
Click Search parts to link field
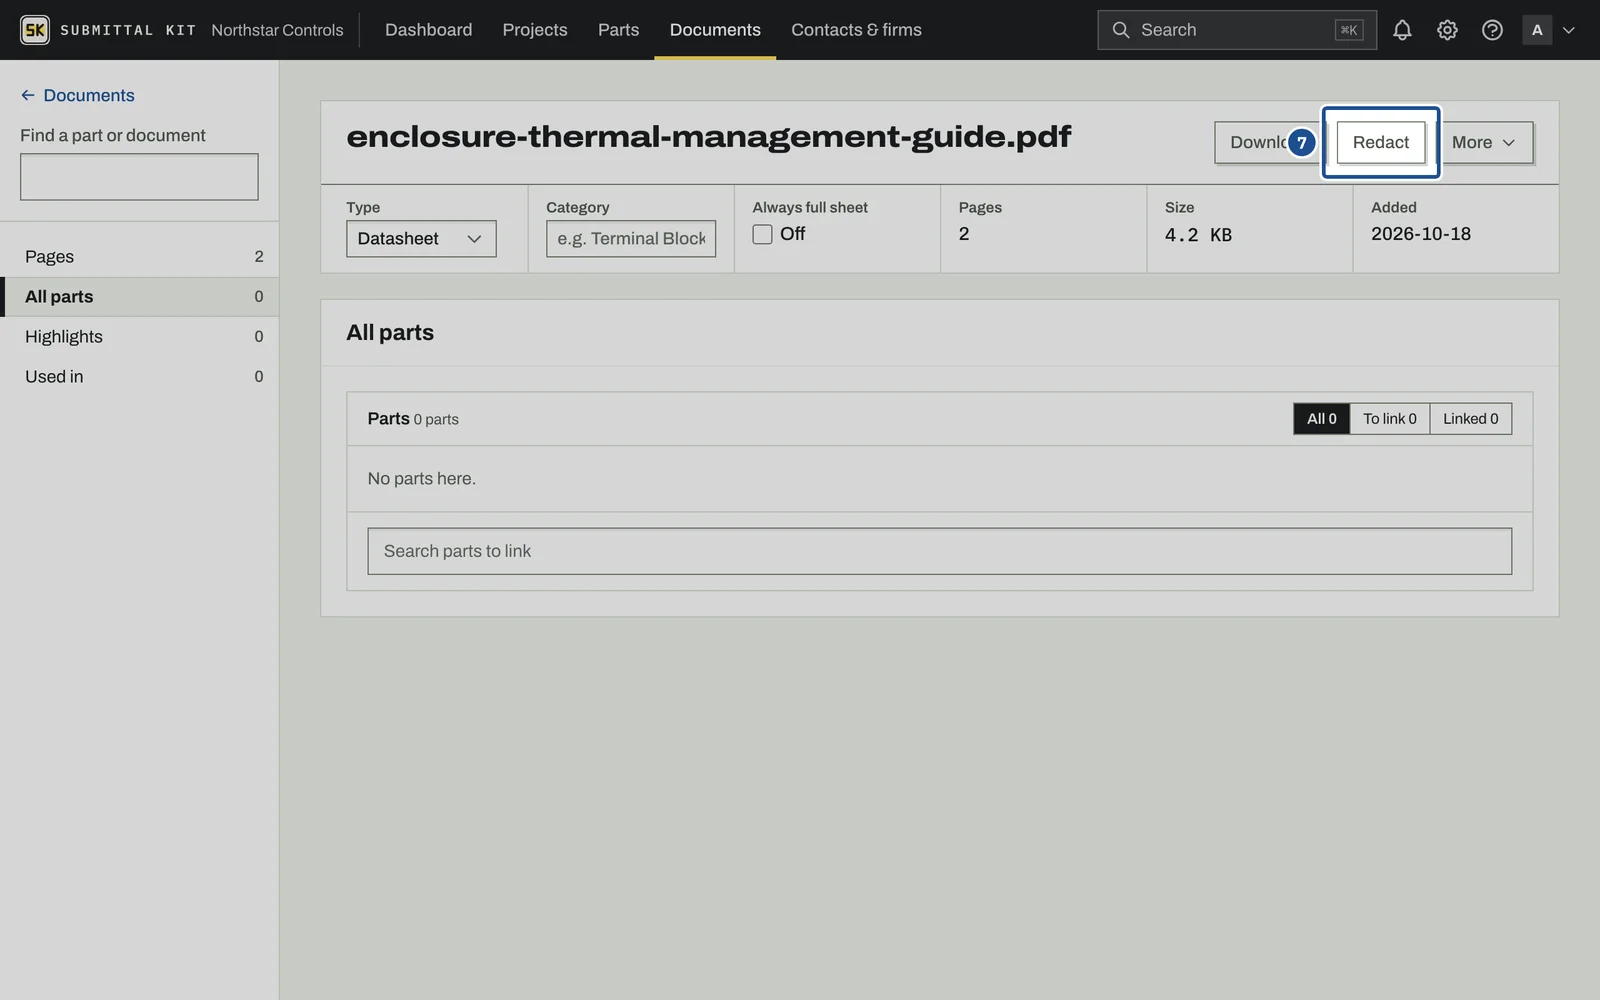coord(939,551)
